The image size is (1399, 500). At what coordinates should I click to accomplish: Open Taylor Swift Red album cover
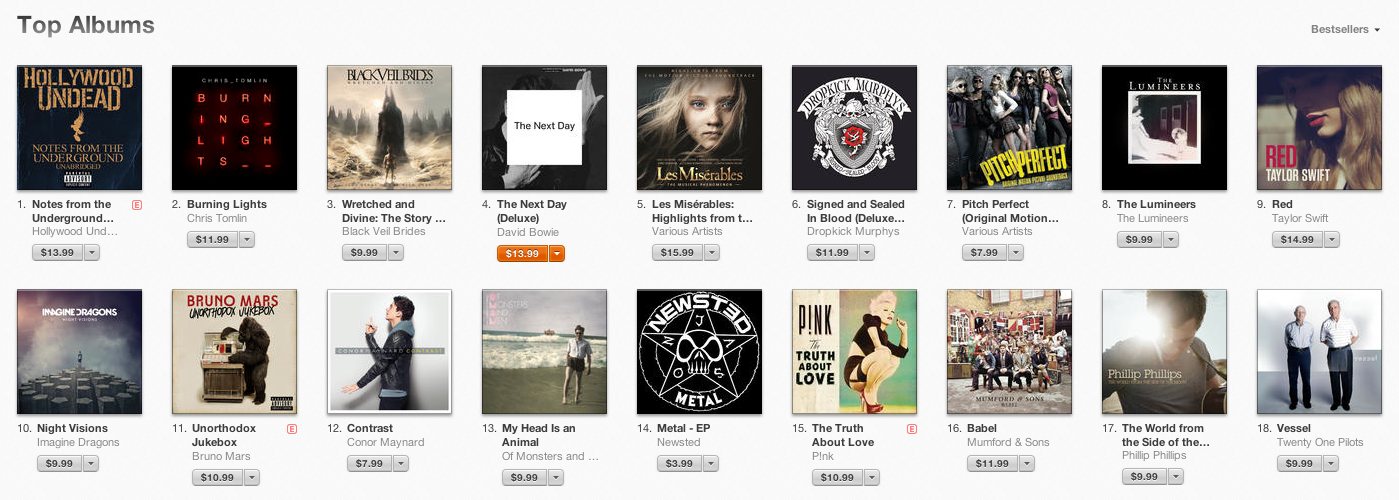coord(1319,127)
